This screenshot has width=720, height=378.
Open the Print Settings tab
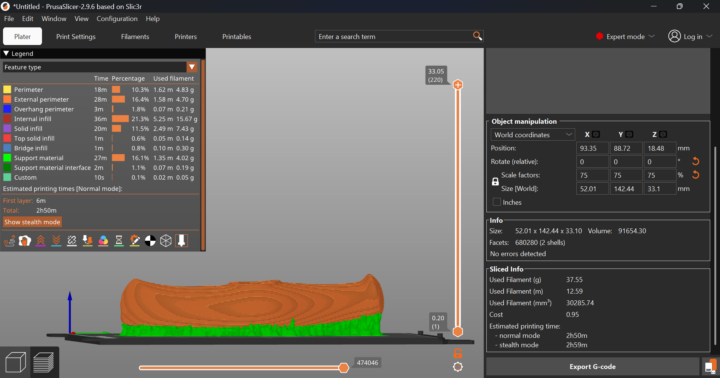click(x=76, y=36)
